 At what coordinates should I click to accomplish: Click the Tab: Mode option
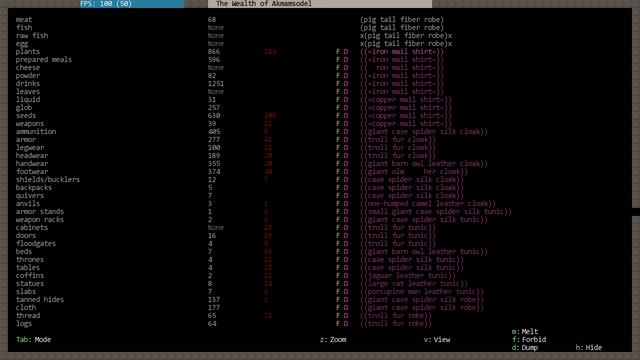[33, 340]
